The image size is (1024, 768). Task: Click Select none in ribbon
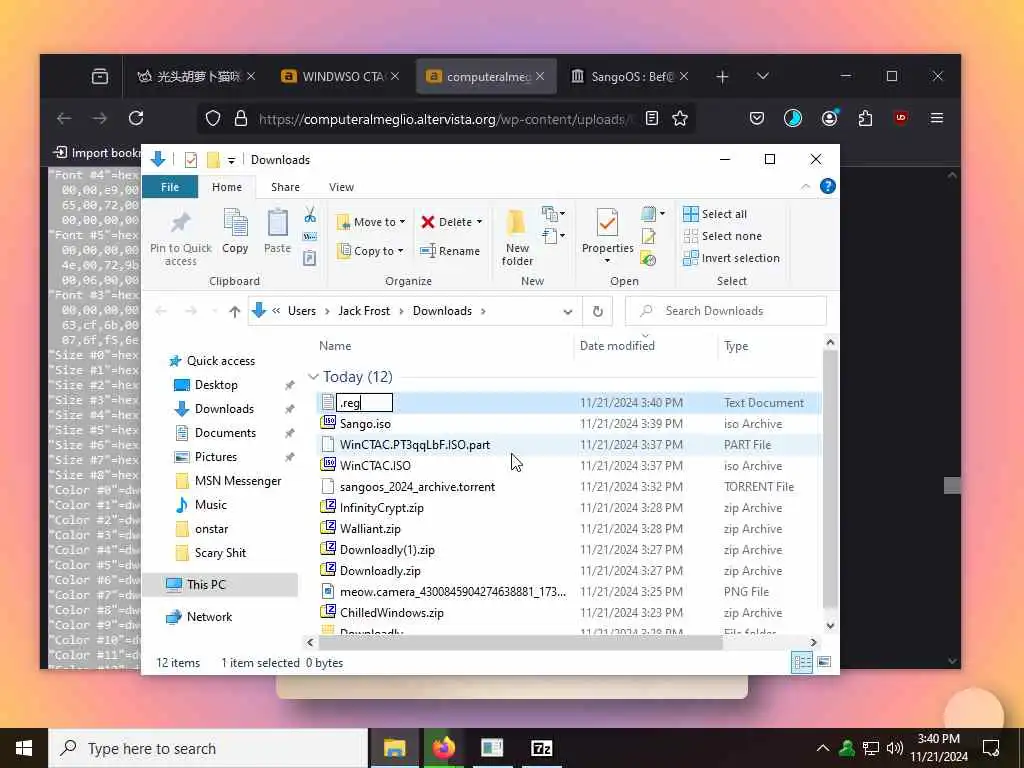pyautogui.click(x=722, y=236)
